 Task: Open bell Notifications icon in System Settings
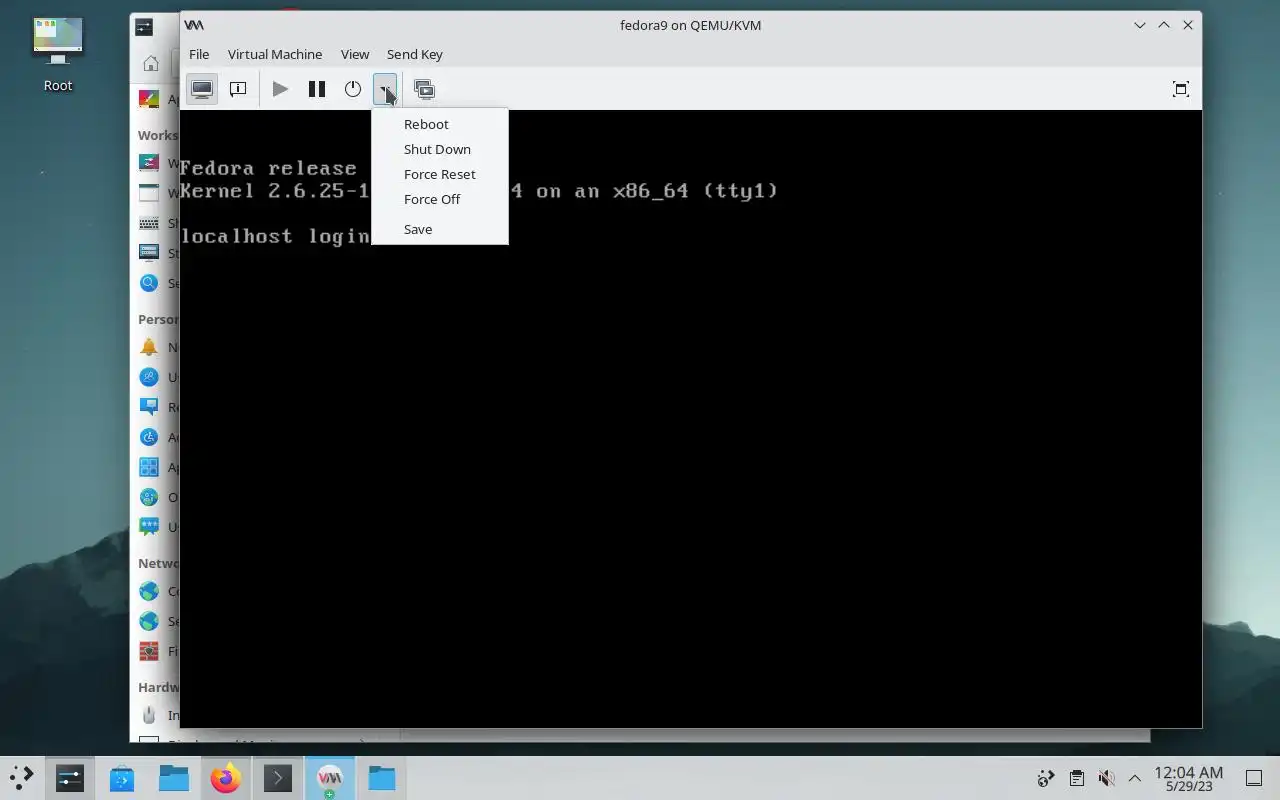[x=149, y=347]
